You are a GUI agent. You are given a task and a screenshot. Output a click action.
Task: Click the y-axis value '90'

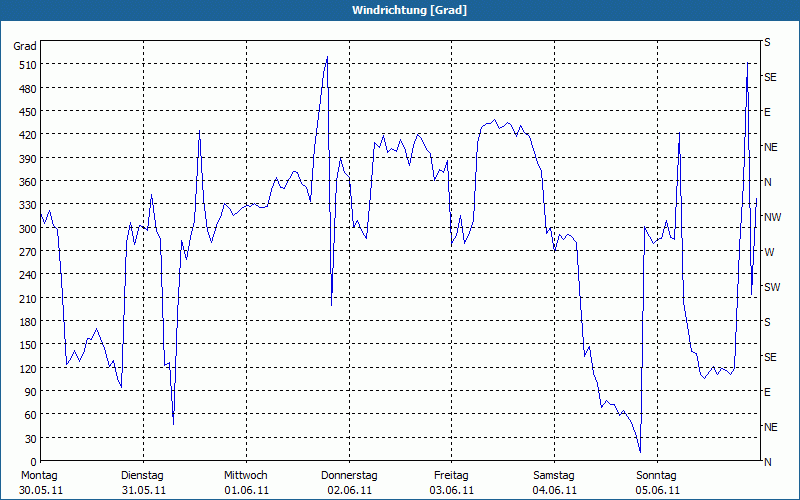[31, 392]
